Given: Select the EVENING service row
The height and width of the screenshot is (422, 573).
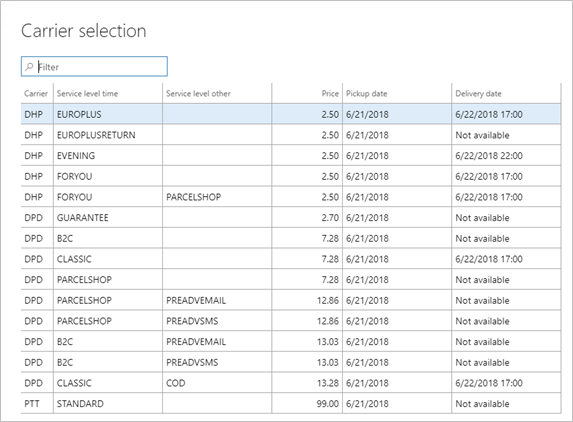Looking at the screenshot, I should tap(291, 156).
